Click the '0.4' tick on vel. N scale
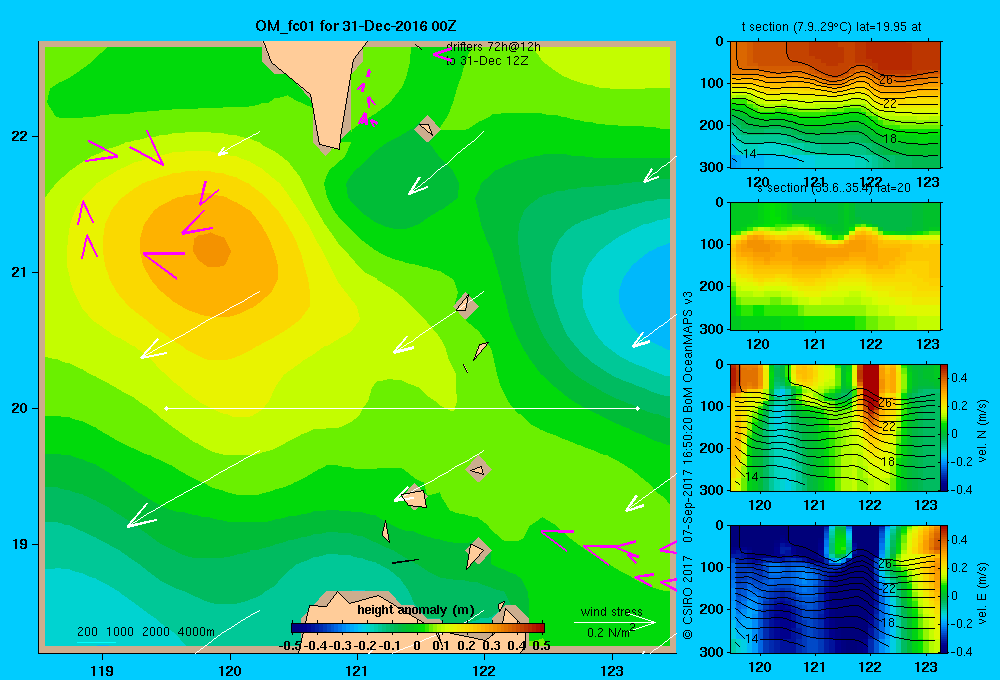The width and height of the screenshot is (1000, 680). pyautogui.click(x=959, y=378)
